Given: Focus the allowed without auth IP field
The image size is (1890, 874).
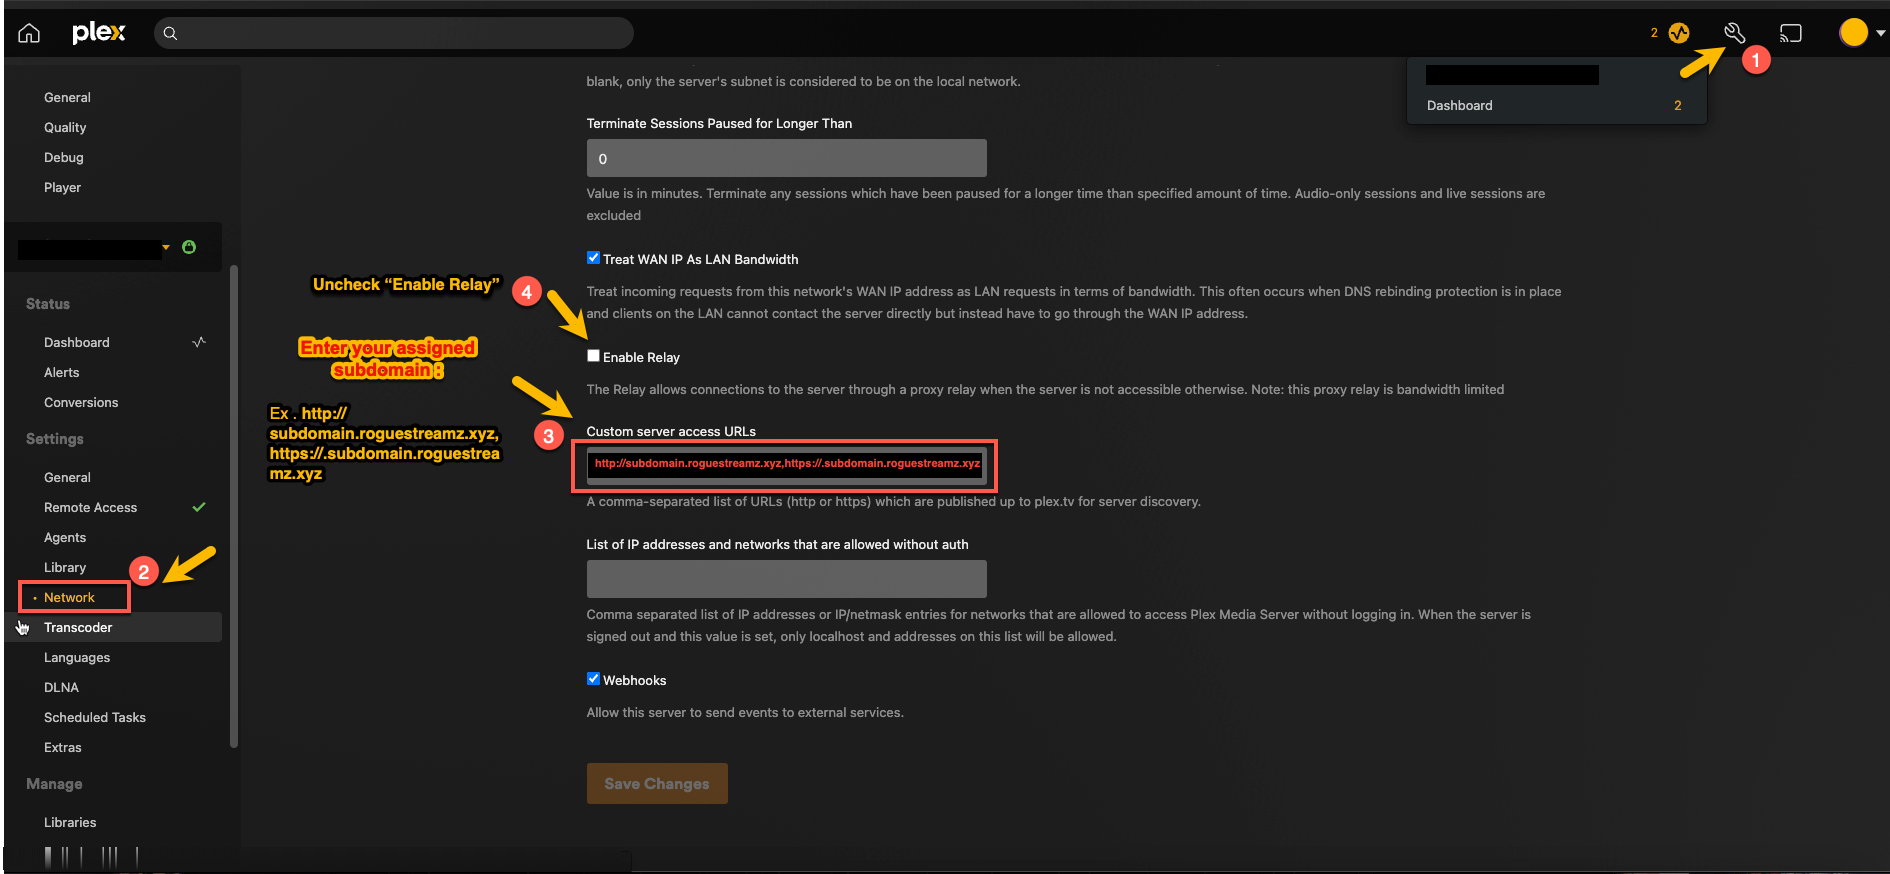Looking at the screenshot, I should click(x=786, y=579).
